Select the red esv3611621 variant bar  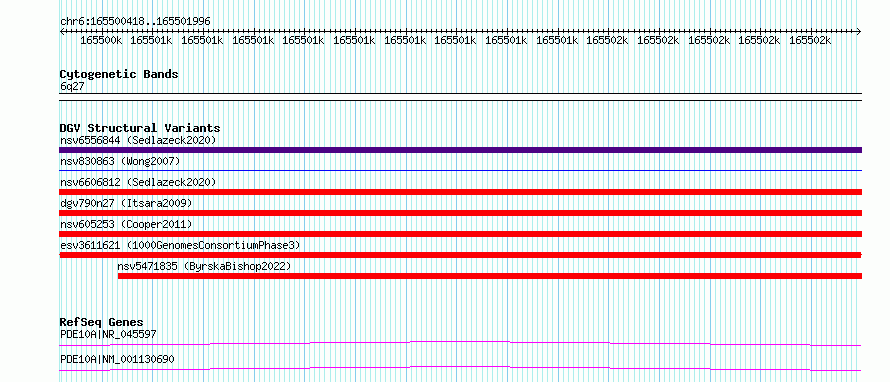click(460, 255)
